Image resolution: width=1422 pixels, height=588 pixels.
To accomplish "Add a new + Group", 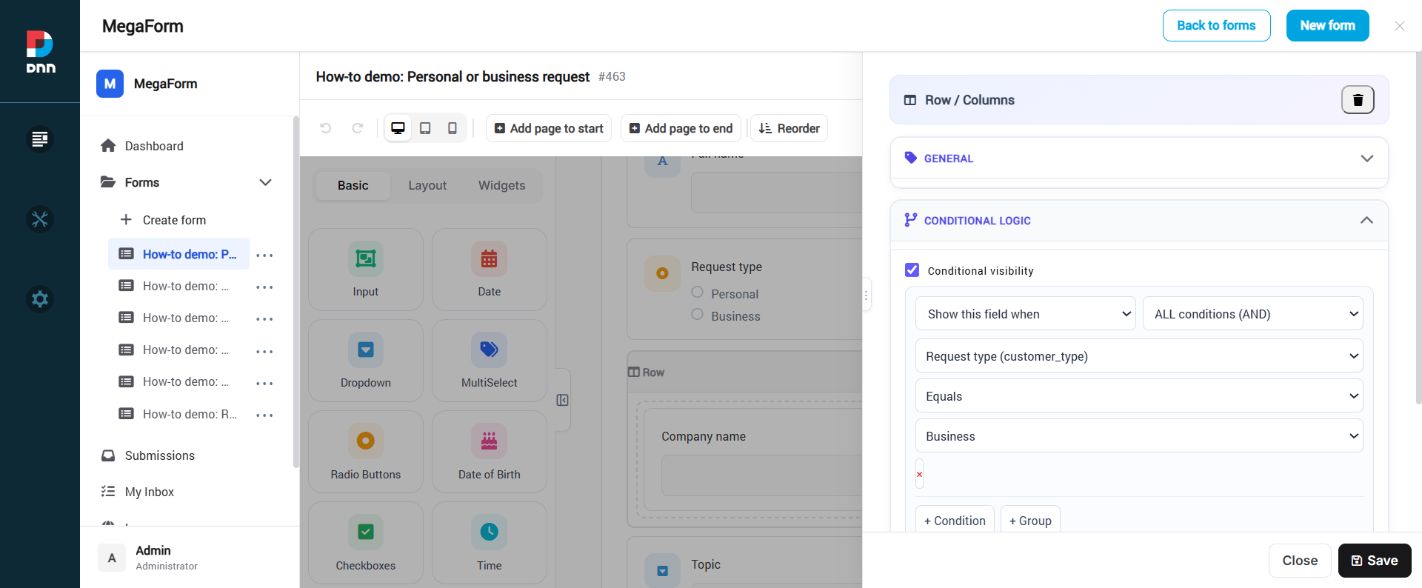I will coord(1030,520).
